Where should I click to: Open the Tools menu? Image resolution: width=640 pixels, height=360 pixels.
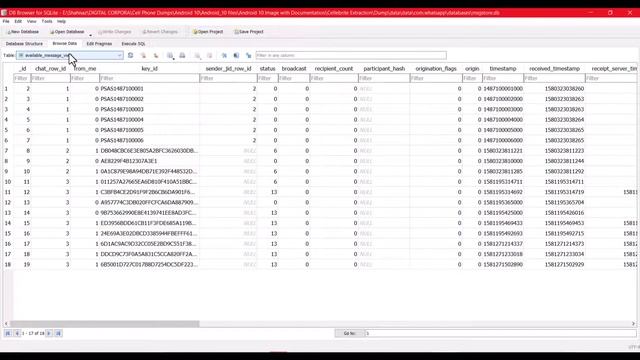[x=47, y=21]
